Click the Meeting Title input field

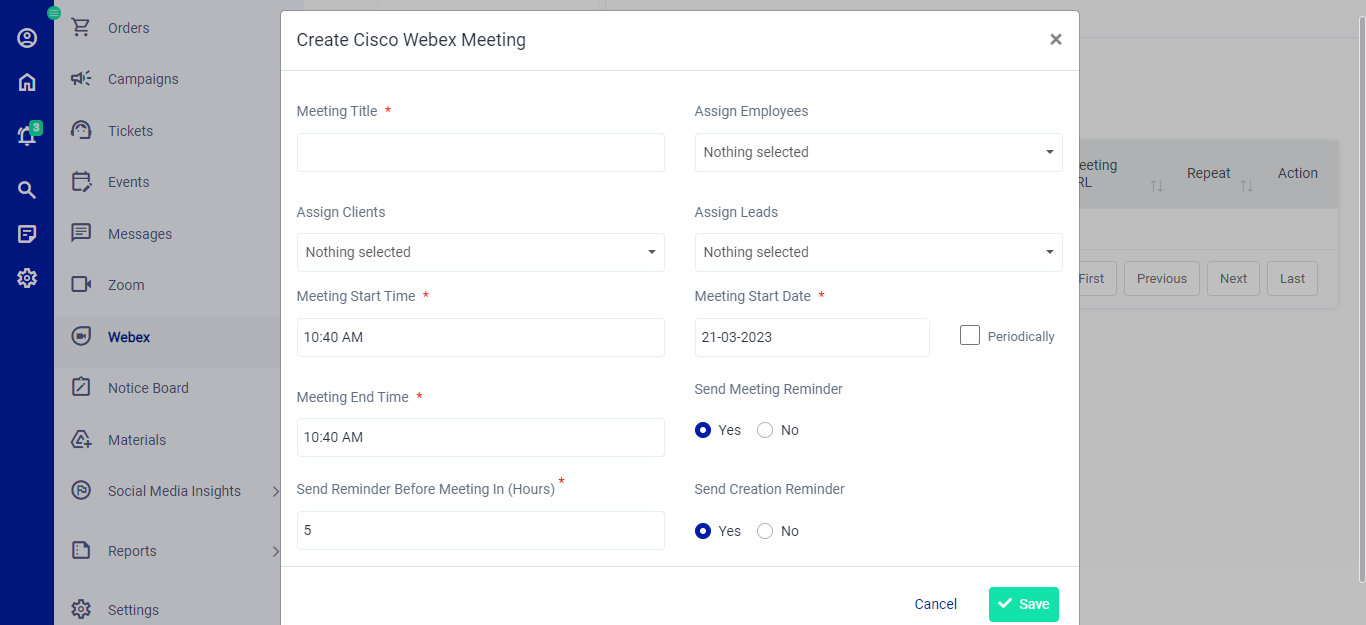click(480, 152)
